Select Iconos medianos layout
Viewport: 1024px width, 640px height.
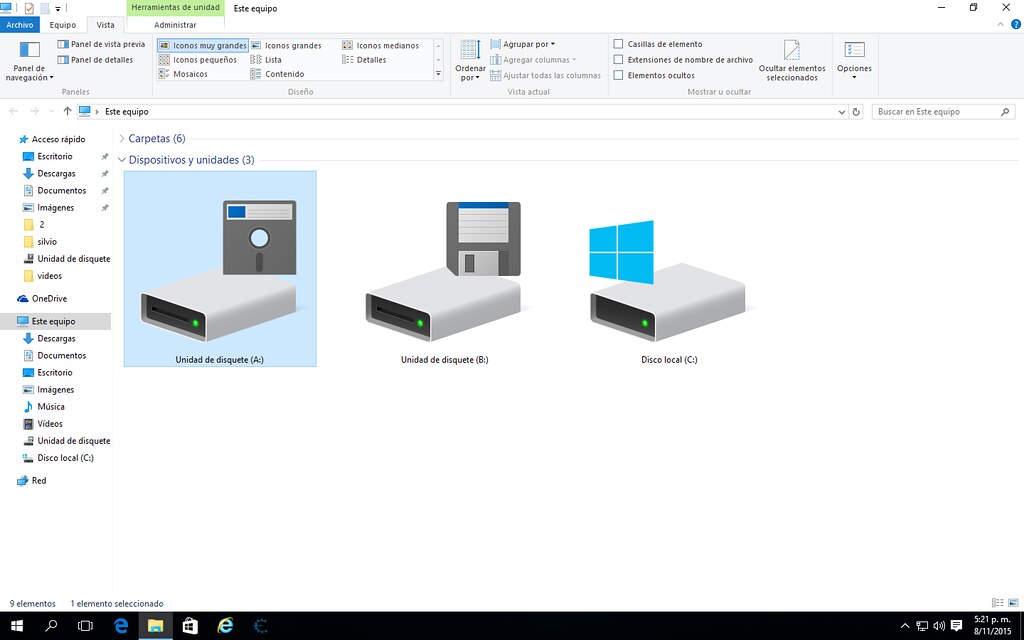381,46
